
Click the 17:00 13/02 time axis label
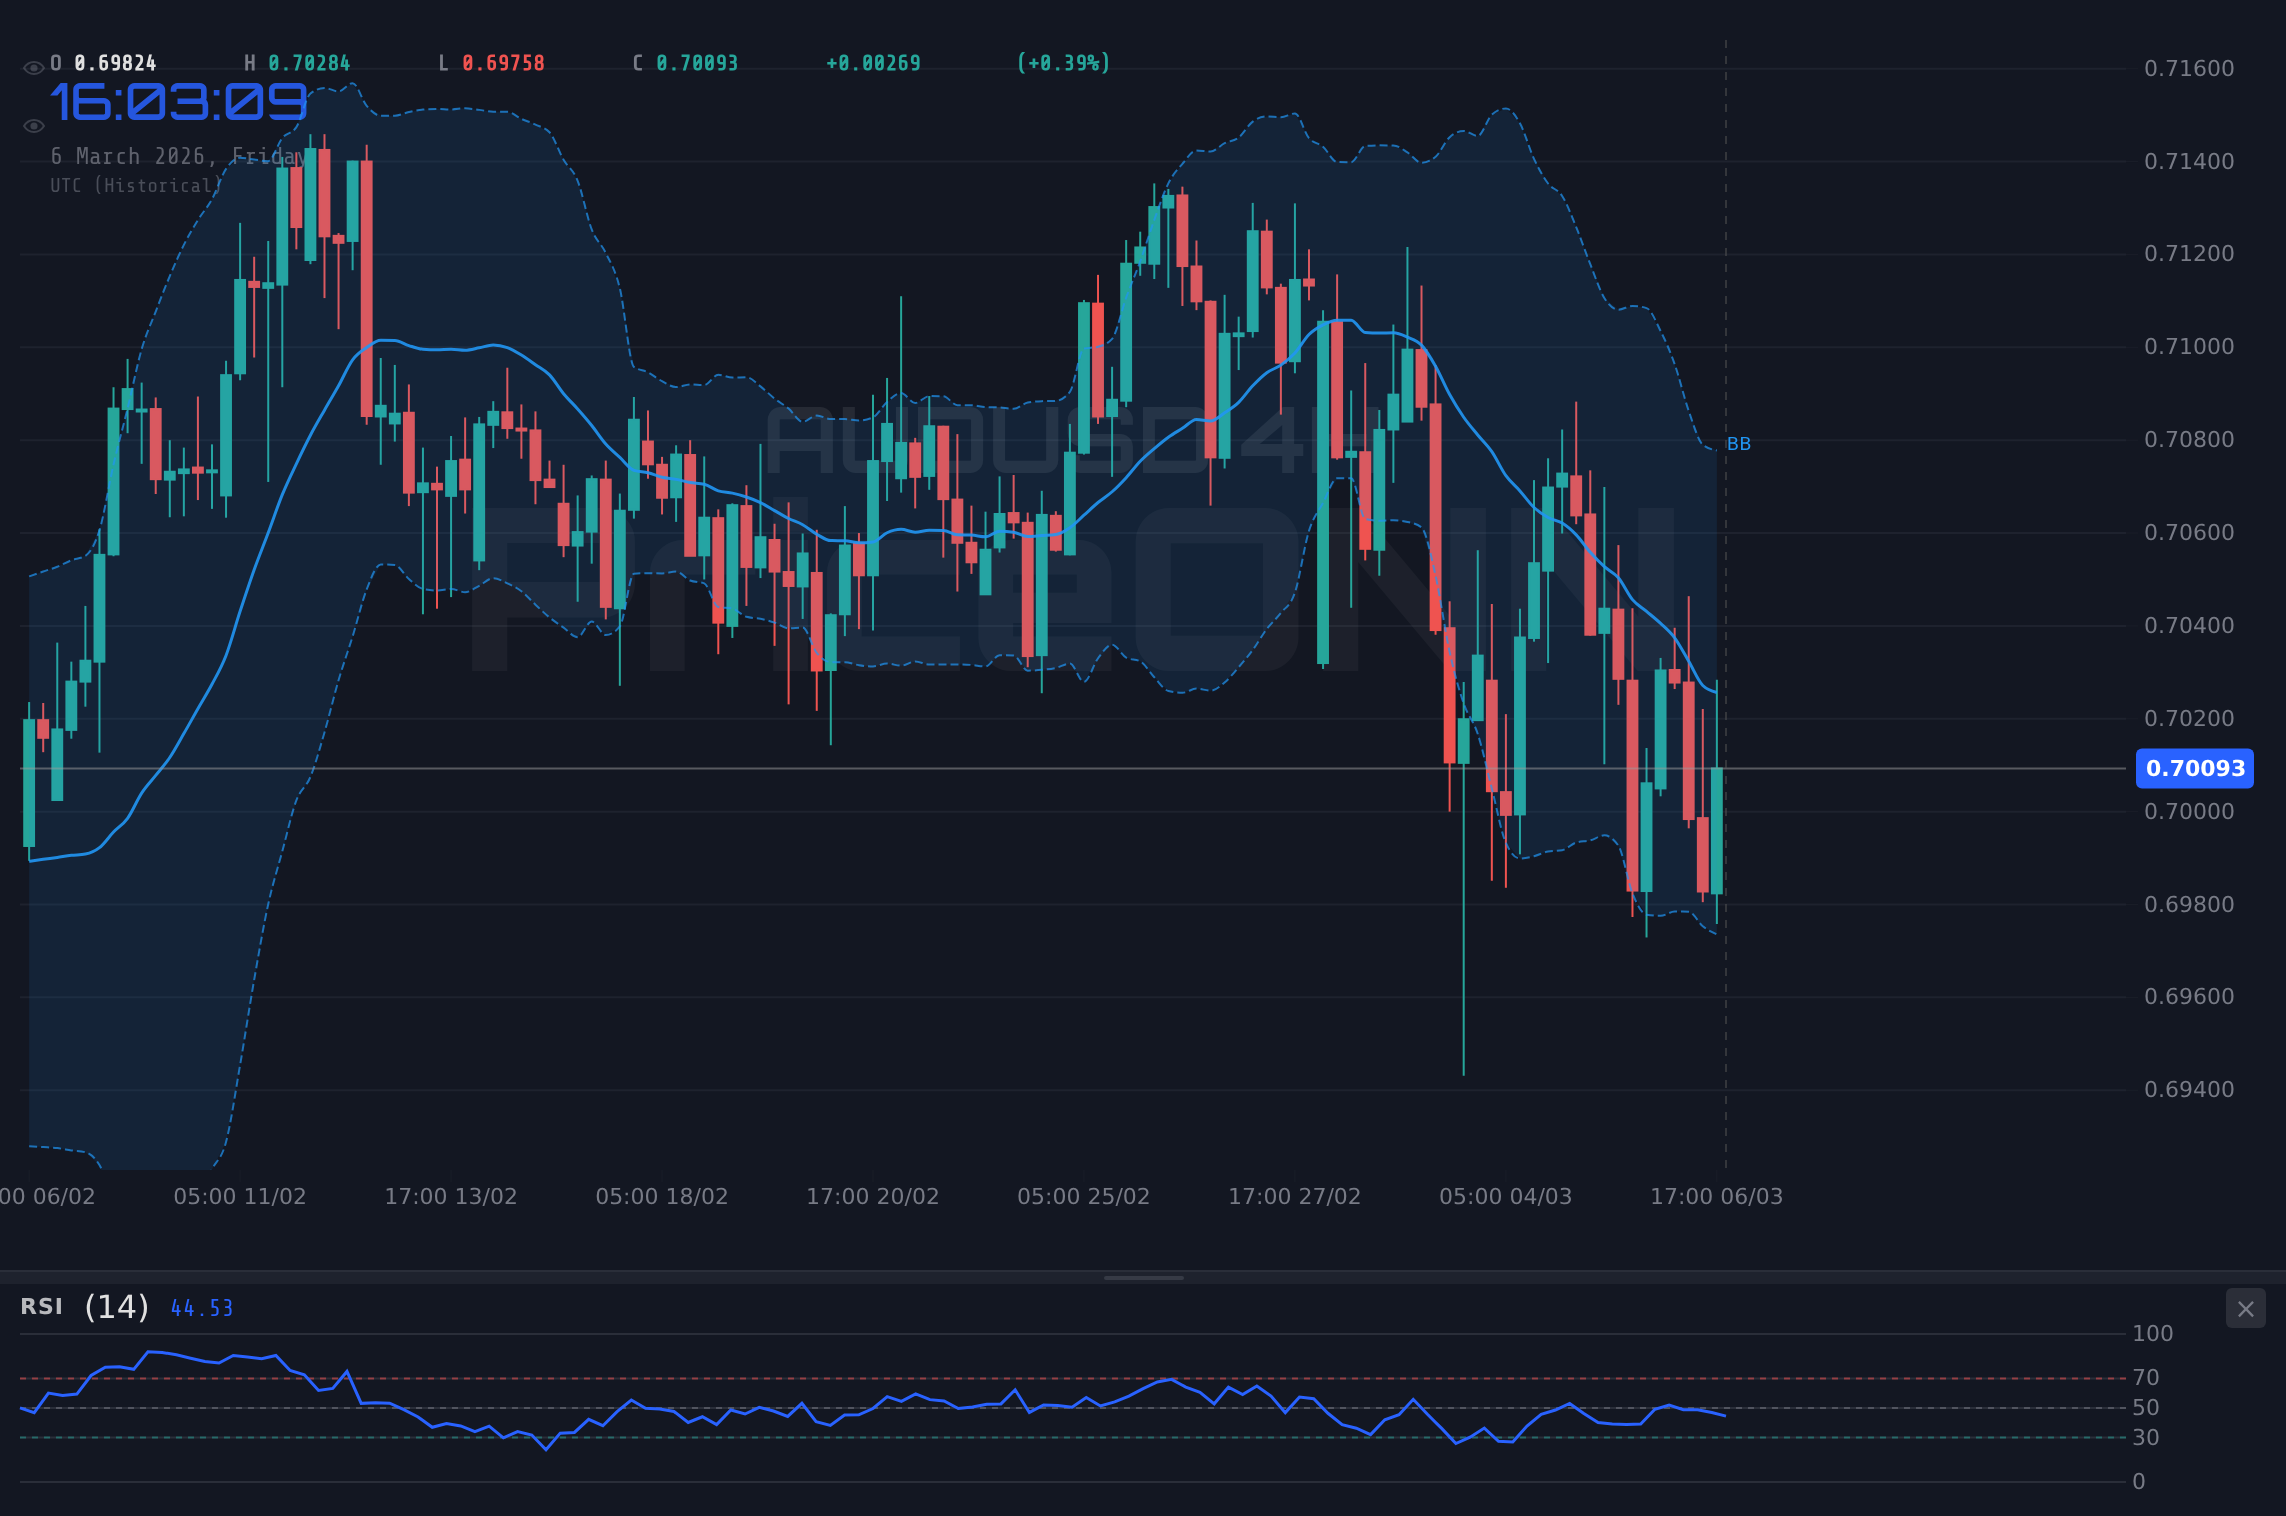pos(451,1197)
